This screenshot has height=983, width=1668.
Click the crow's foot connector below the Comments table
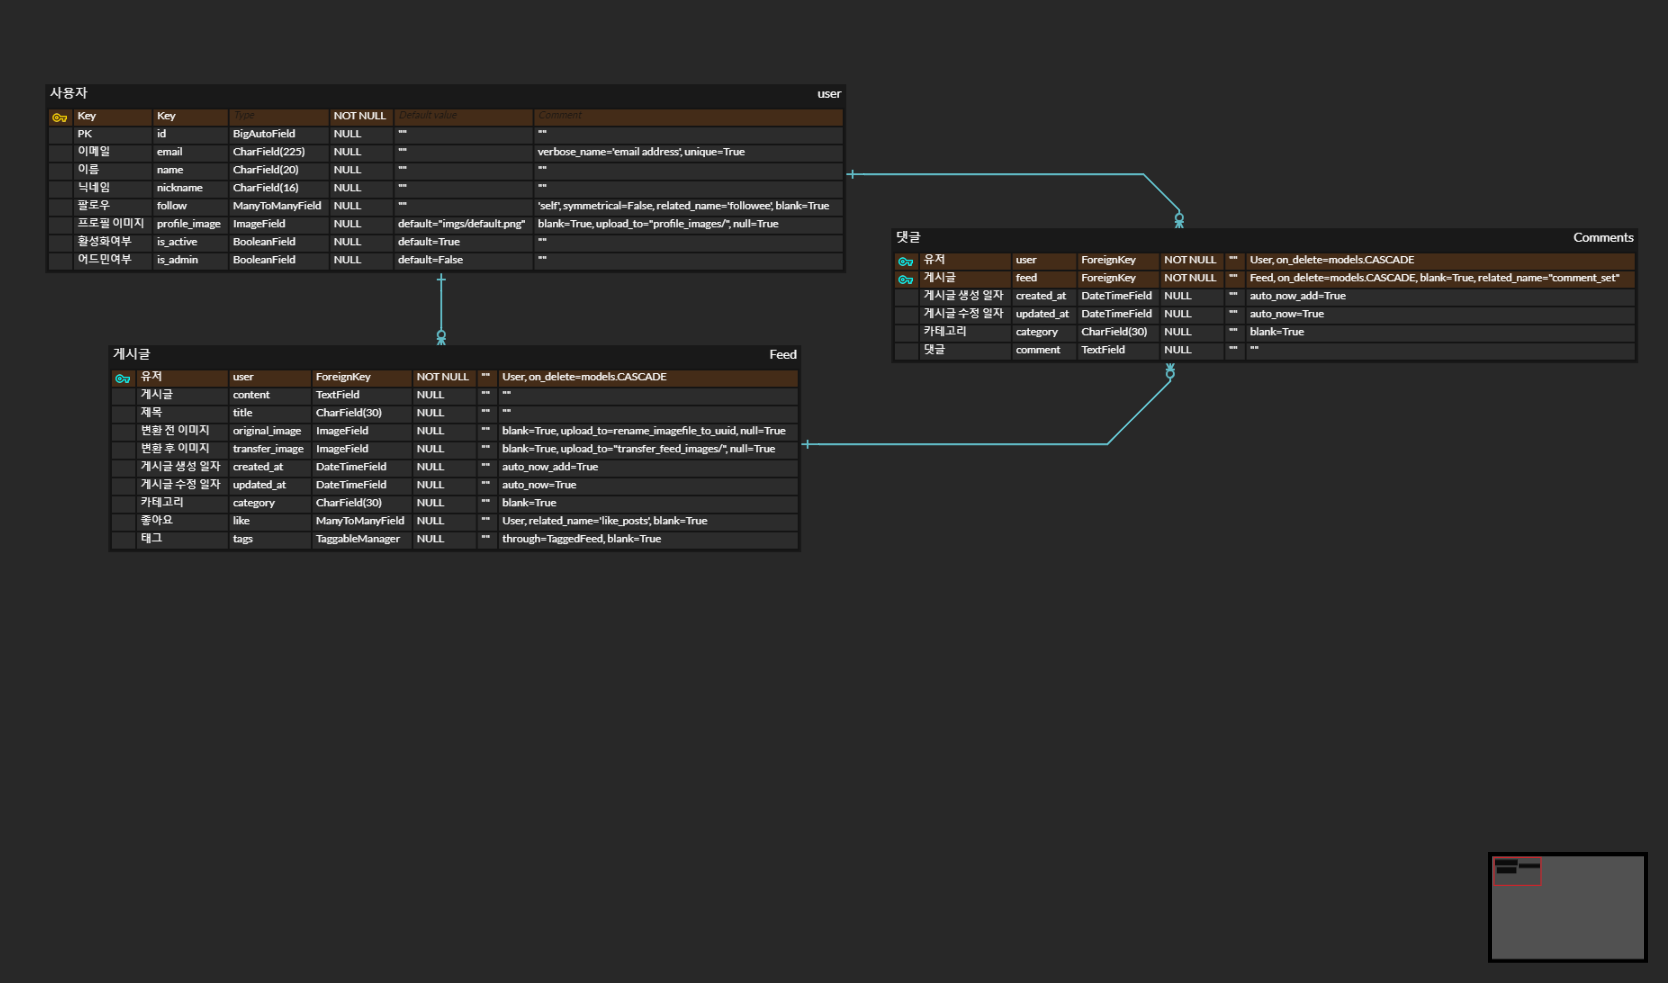1169,370
